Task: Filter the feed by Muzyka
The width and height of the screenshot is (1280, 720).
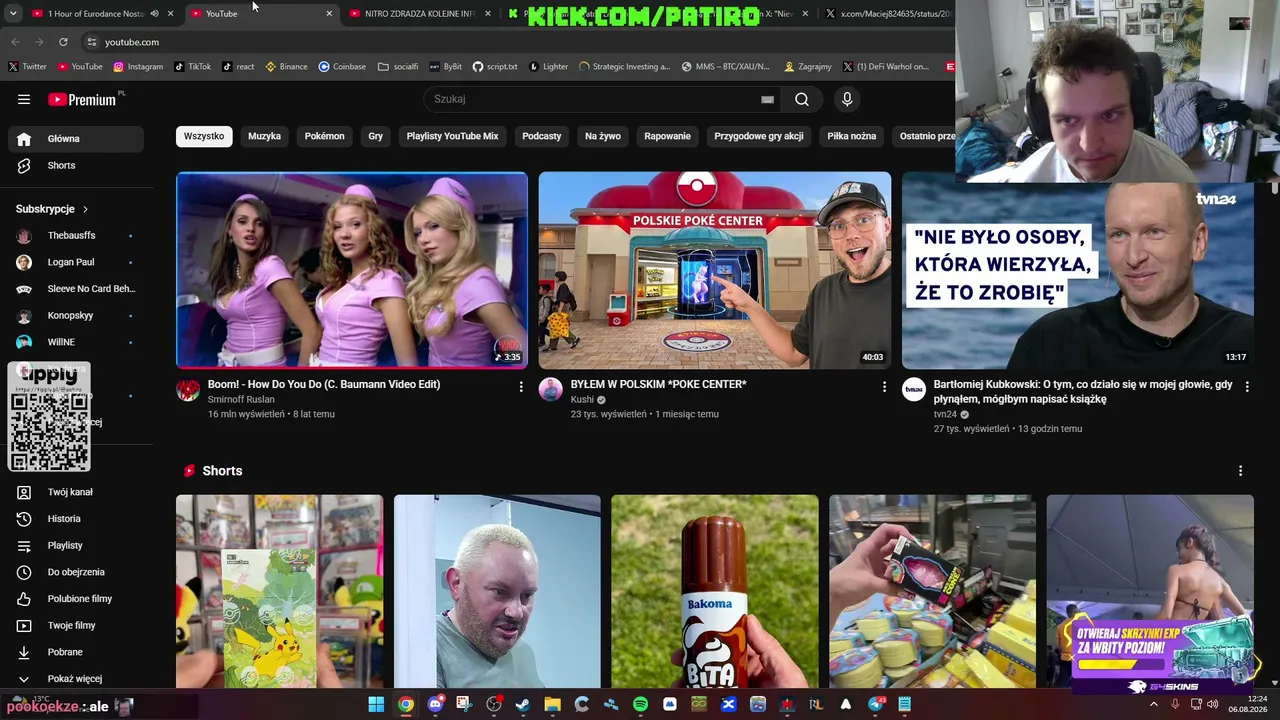Action: [265, 136]
